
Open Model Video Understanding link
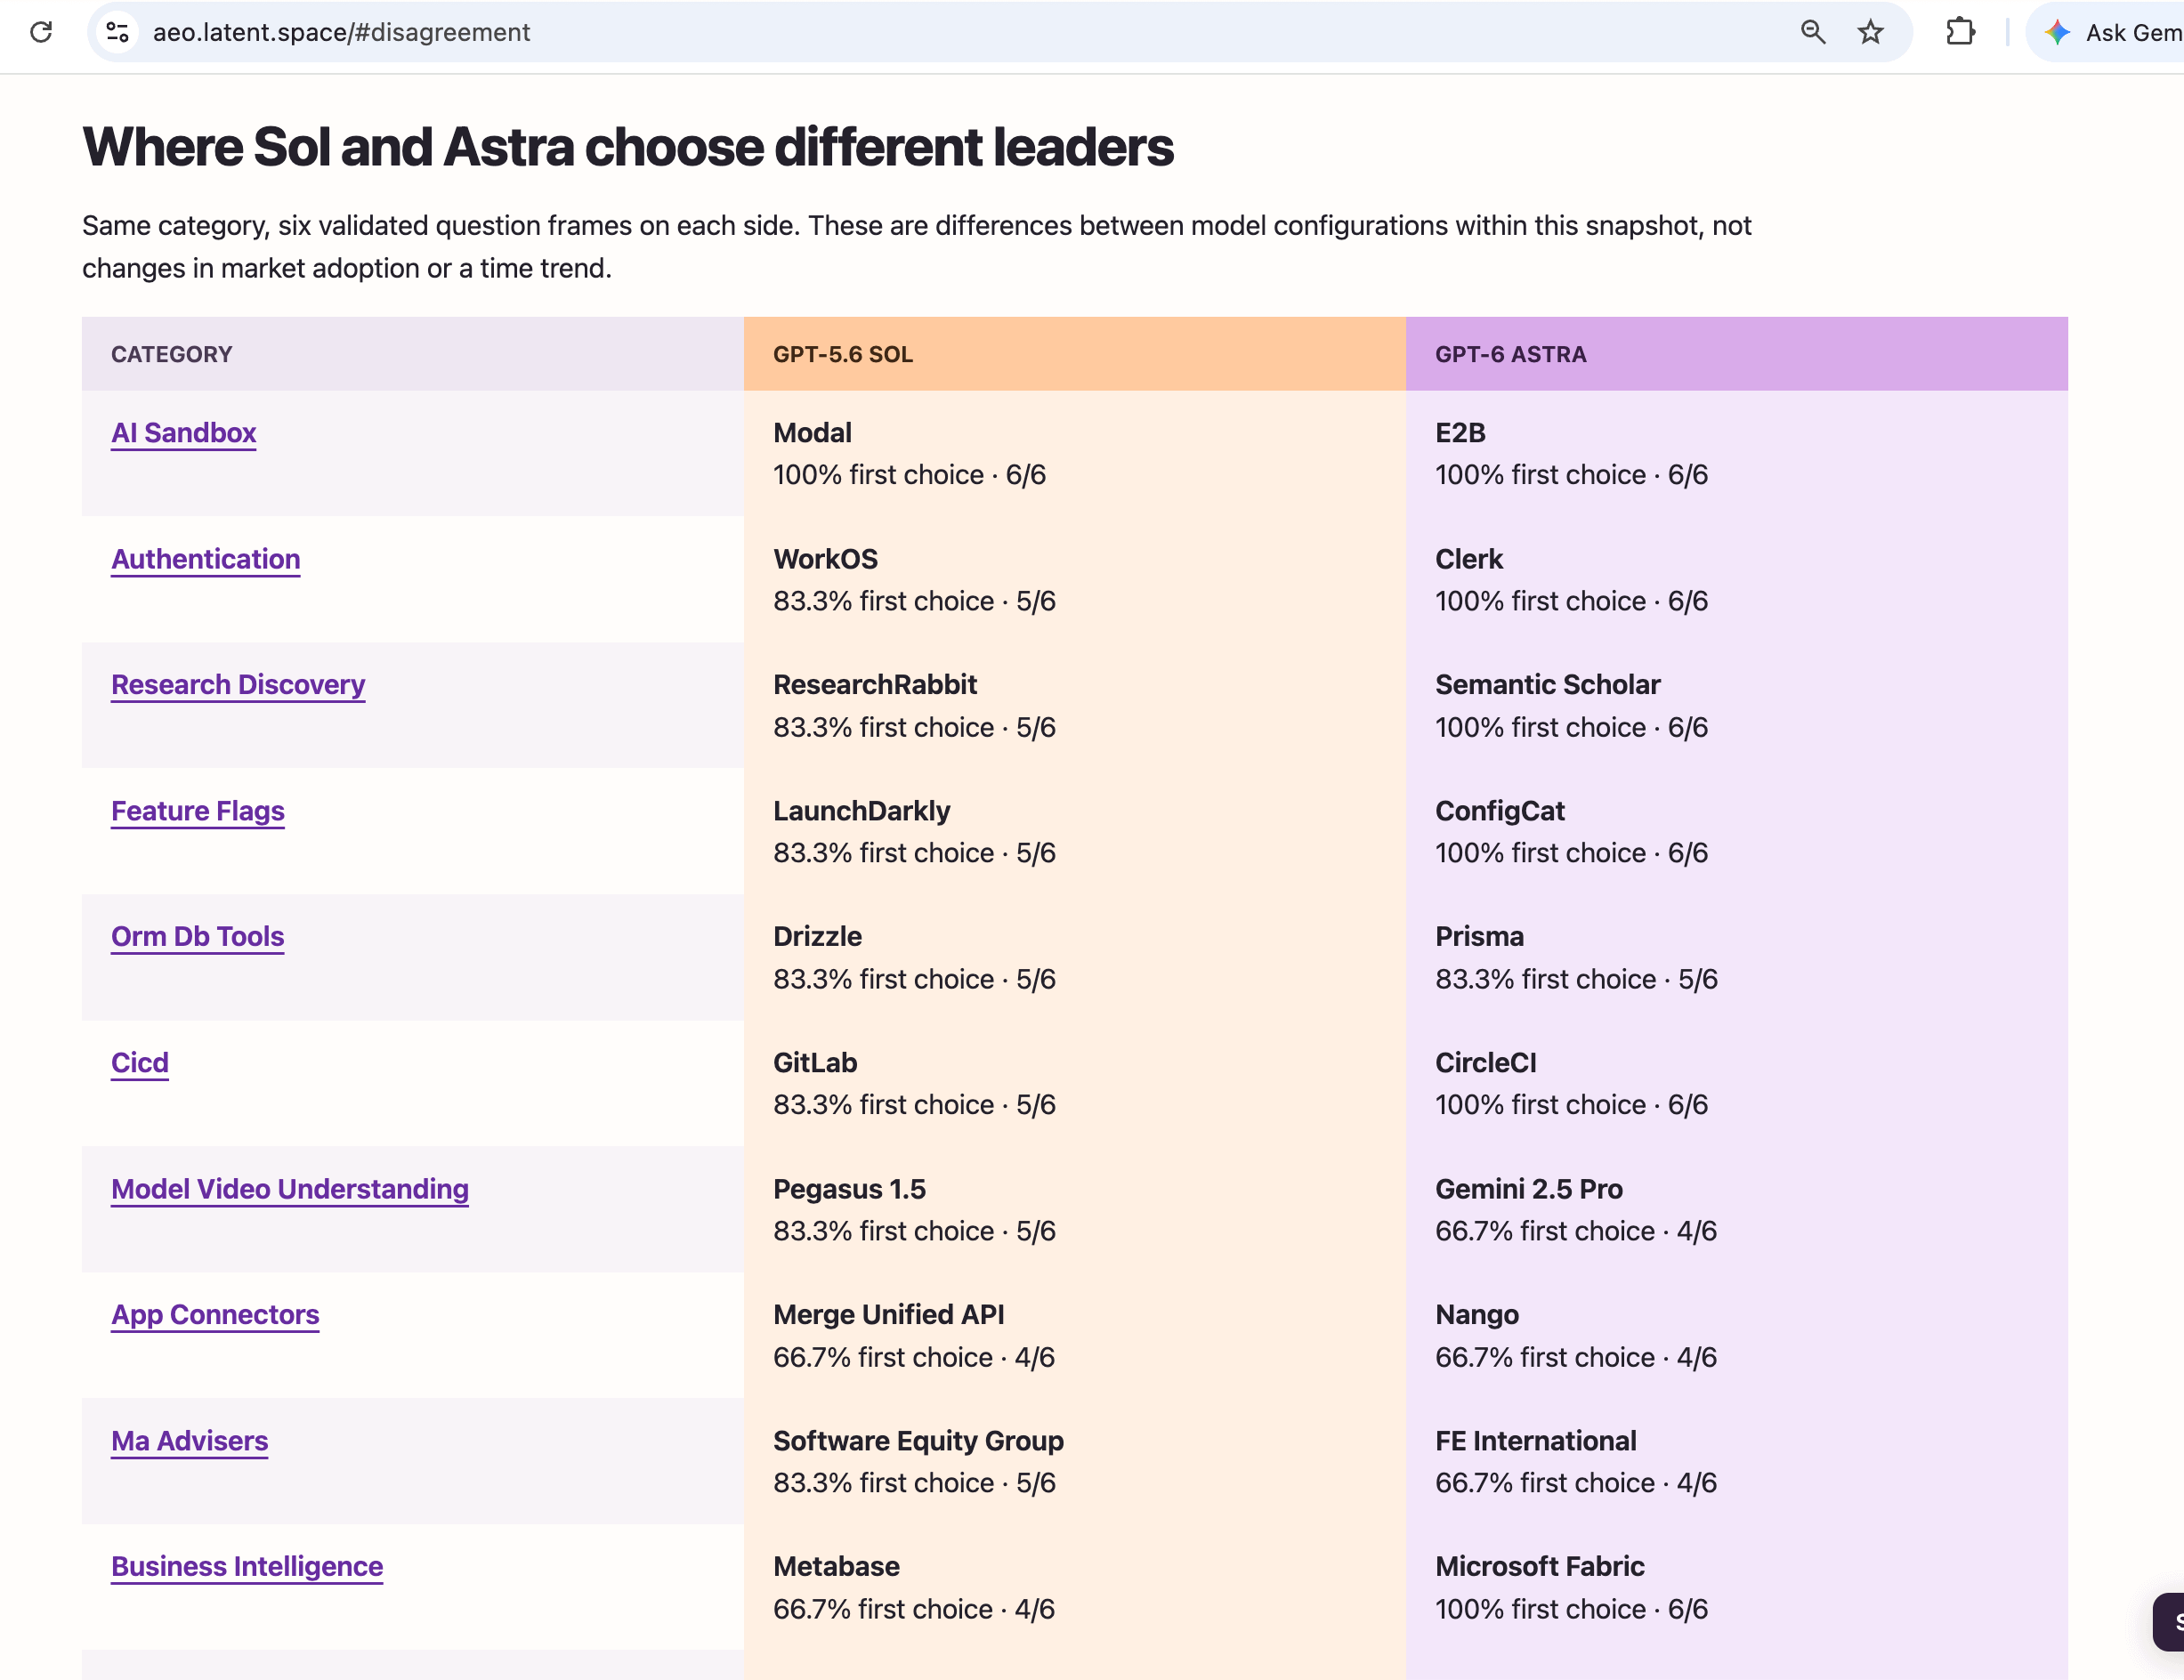tap(290, 1189)
